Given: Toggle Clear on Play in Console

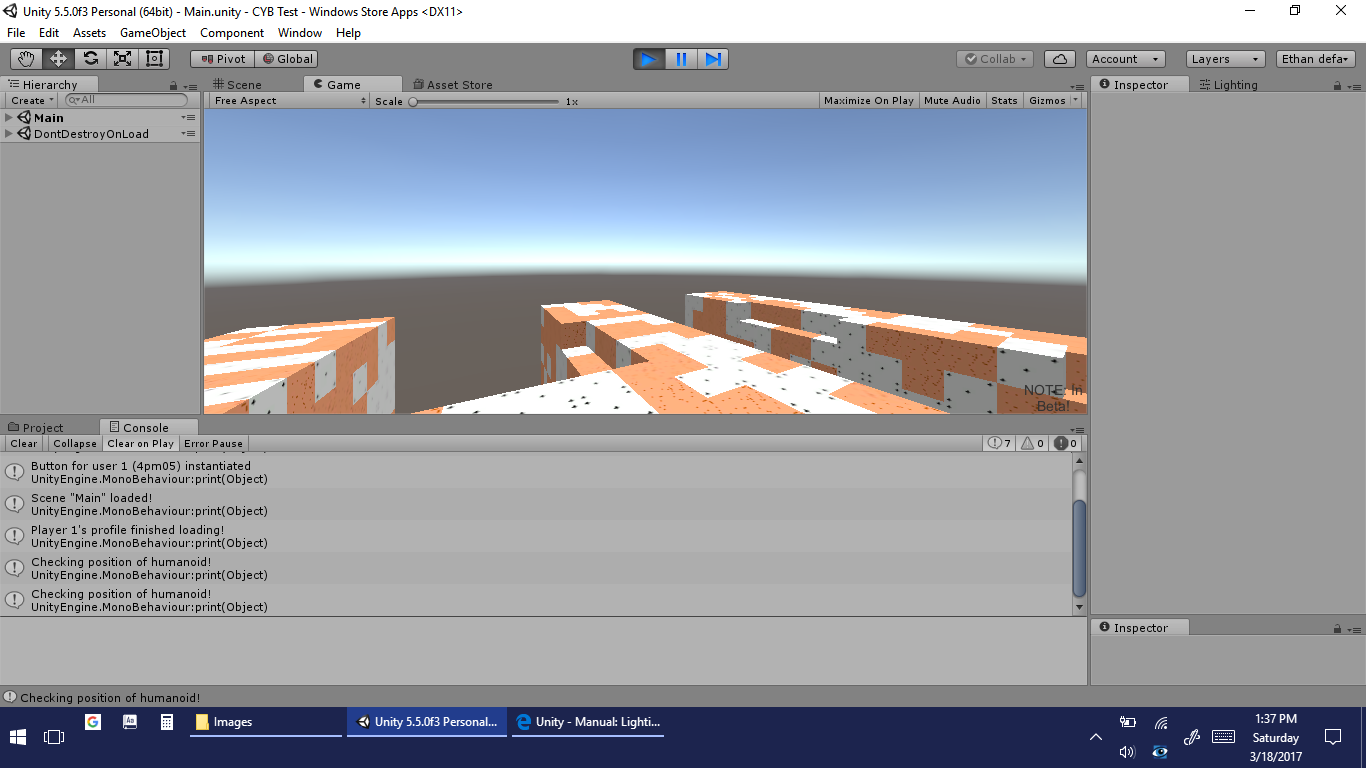Looking at the screenshot, I should 140,444.
